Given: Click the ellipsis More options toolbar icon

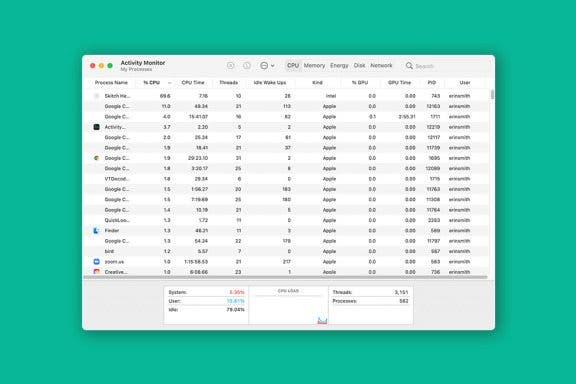Looking at the screenshot, I should coord(264,65).
